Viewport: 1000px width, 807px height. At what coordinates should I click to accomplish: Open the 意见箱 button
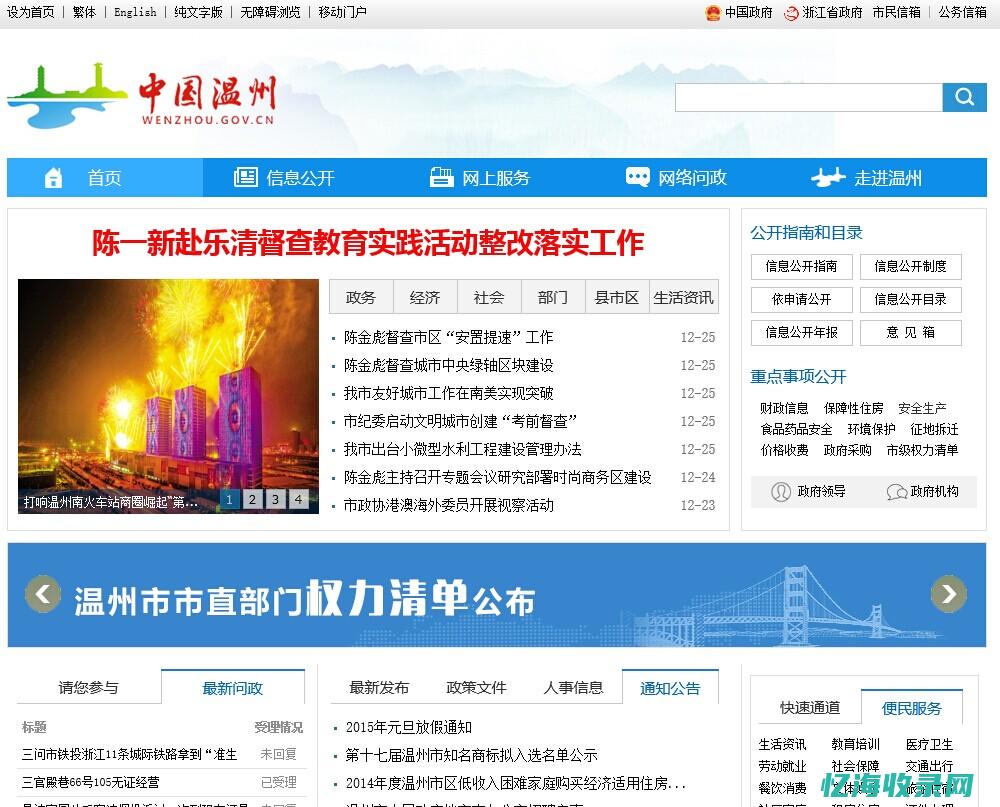(x=911, y=333)
